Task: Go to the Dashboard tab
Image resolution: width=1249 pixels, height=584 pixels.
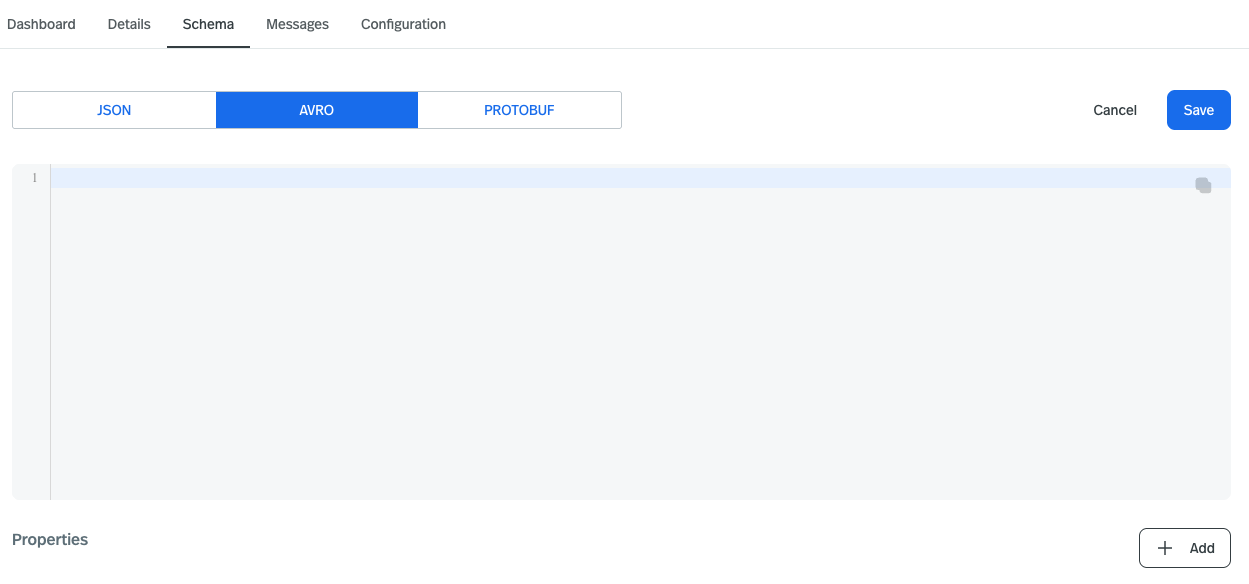Action: pyautogui.click(x=41, y=23)
